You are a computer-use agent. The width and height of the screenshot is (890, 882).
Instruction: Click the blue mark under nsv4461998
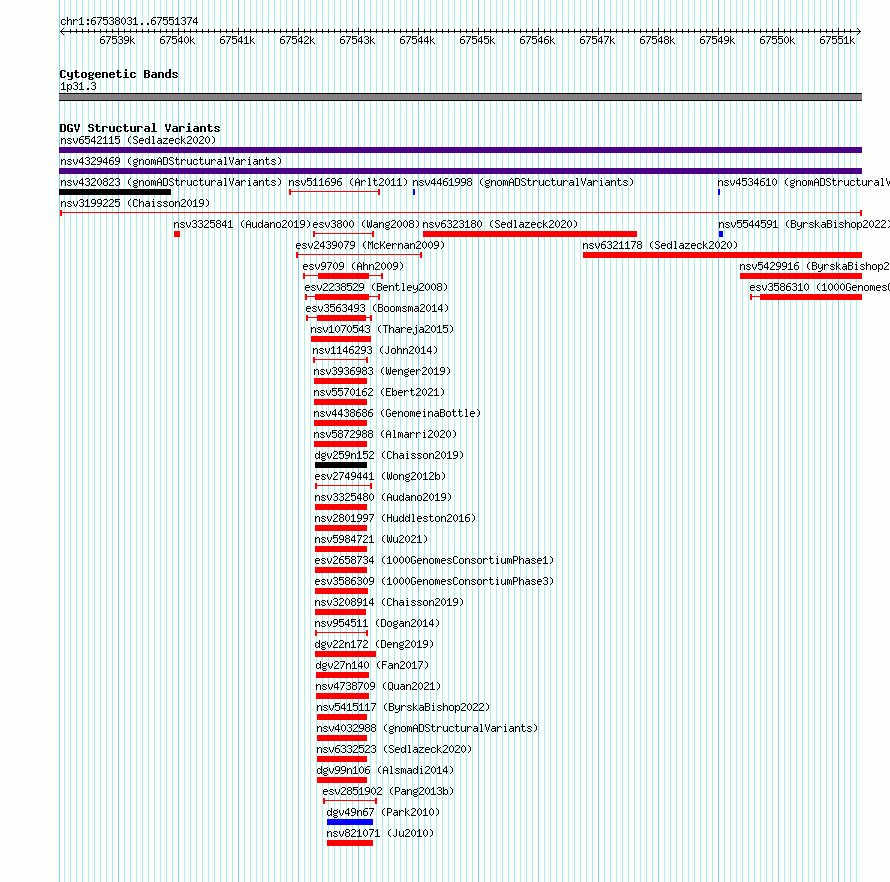[414, 192]
